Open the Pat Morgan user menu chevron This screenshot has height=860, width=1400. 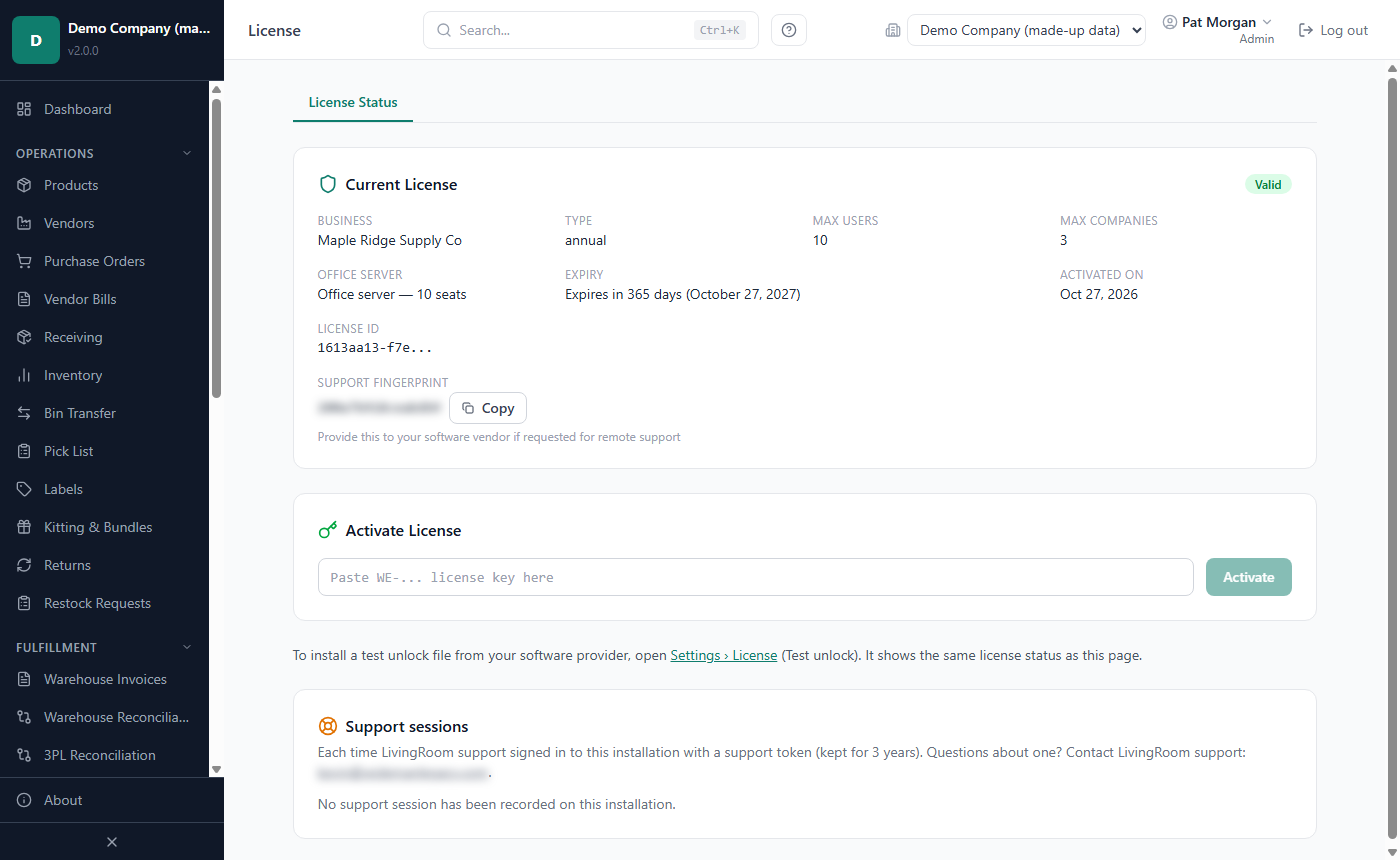point(1267,22)
